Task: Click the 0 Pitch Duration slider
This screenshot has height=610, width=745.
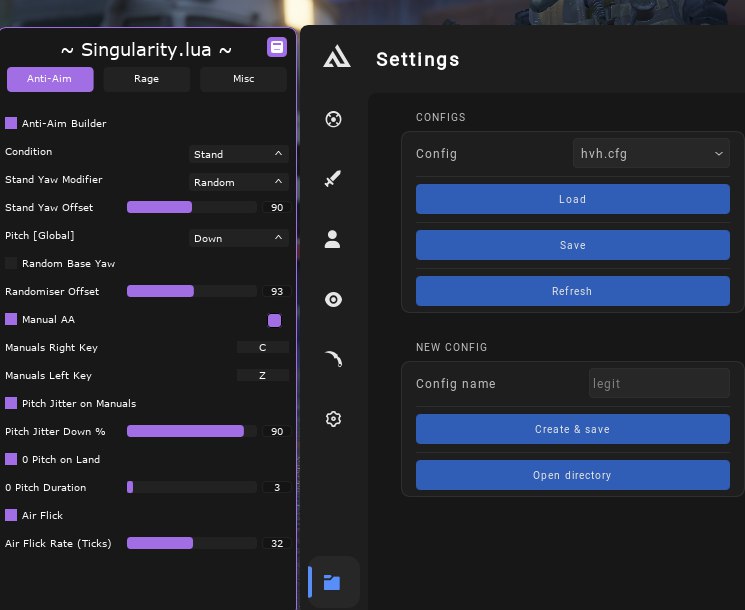Action: pos(192,487)
